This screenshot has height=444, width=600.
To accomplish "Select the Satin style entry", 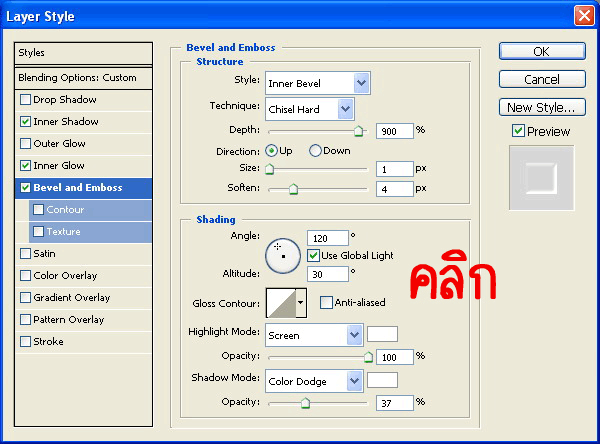I will coord(44,254).
